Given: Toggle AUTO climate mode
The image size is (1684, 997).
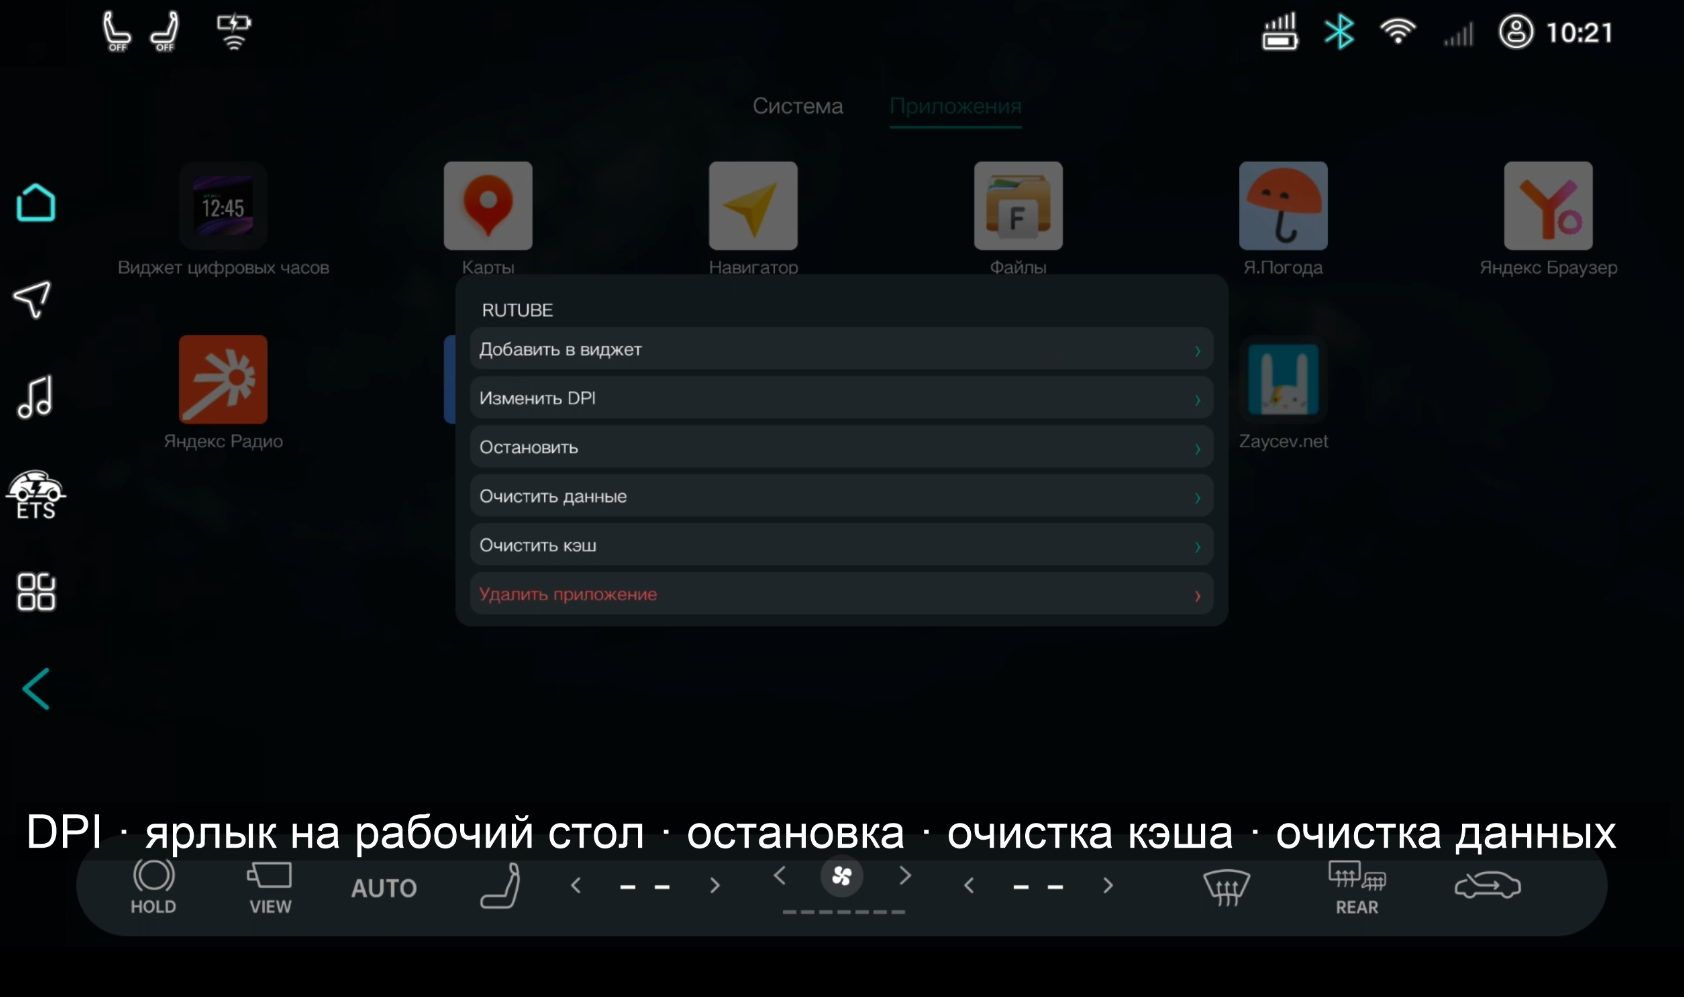Looking at the screenshot, I should click(x=384, y=888).
